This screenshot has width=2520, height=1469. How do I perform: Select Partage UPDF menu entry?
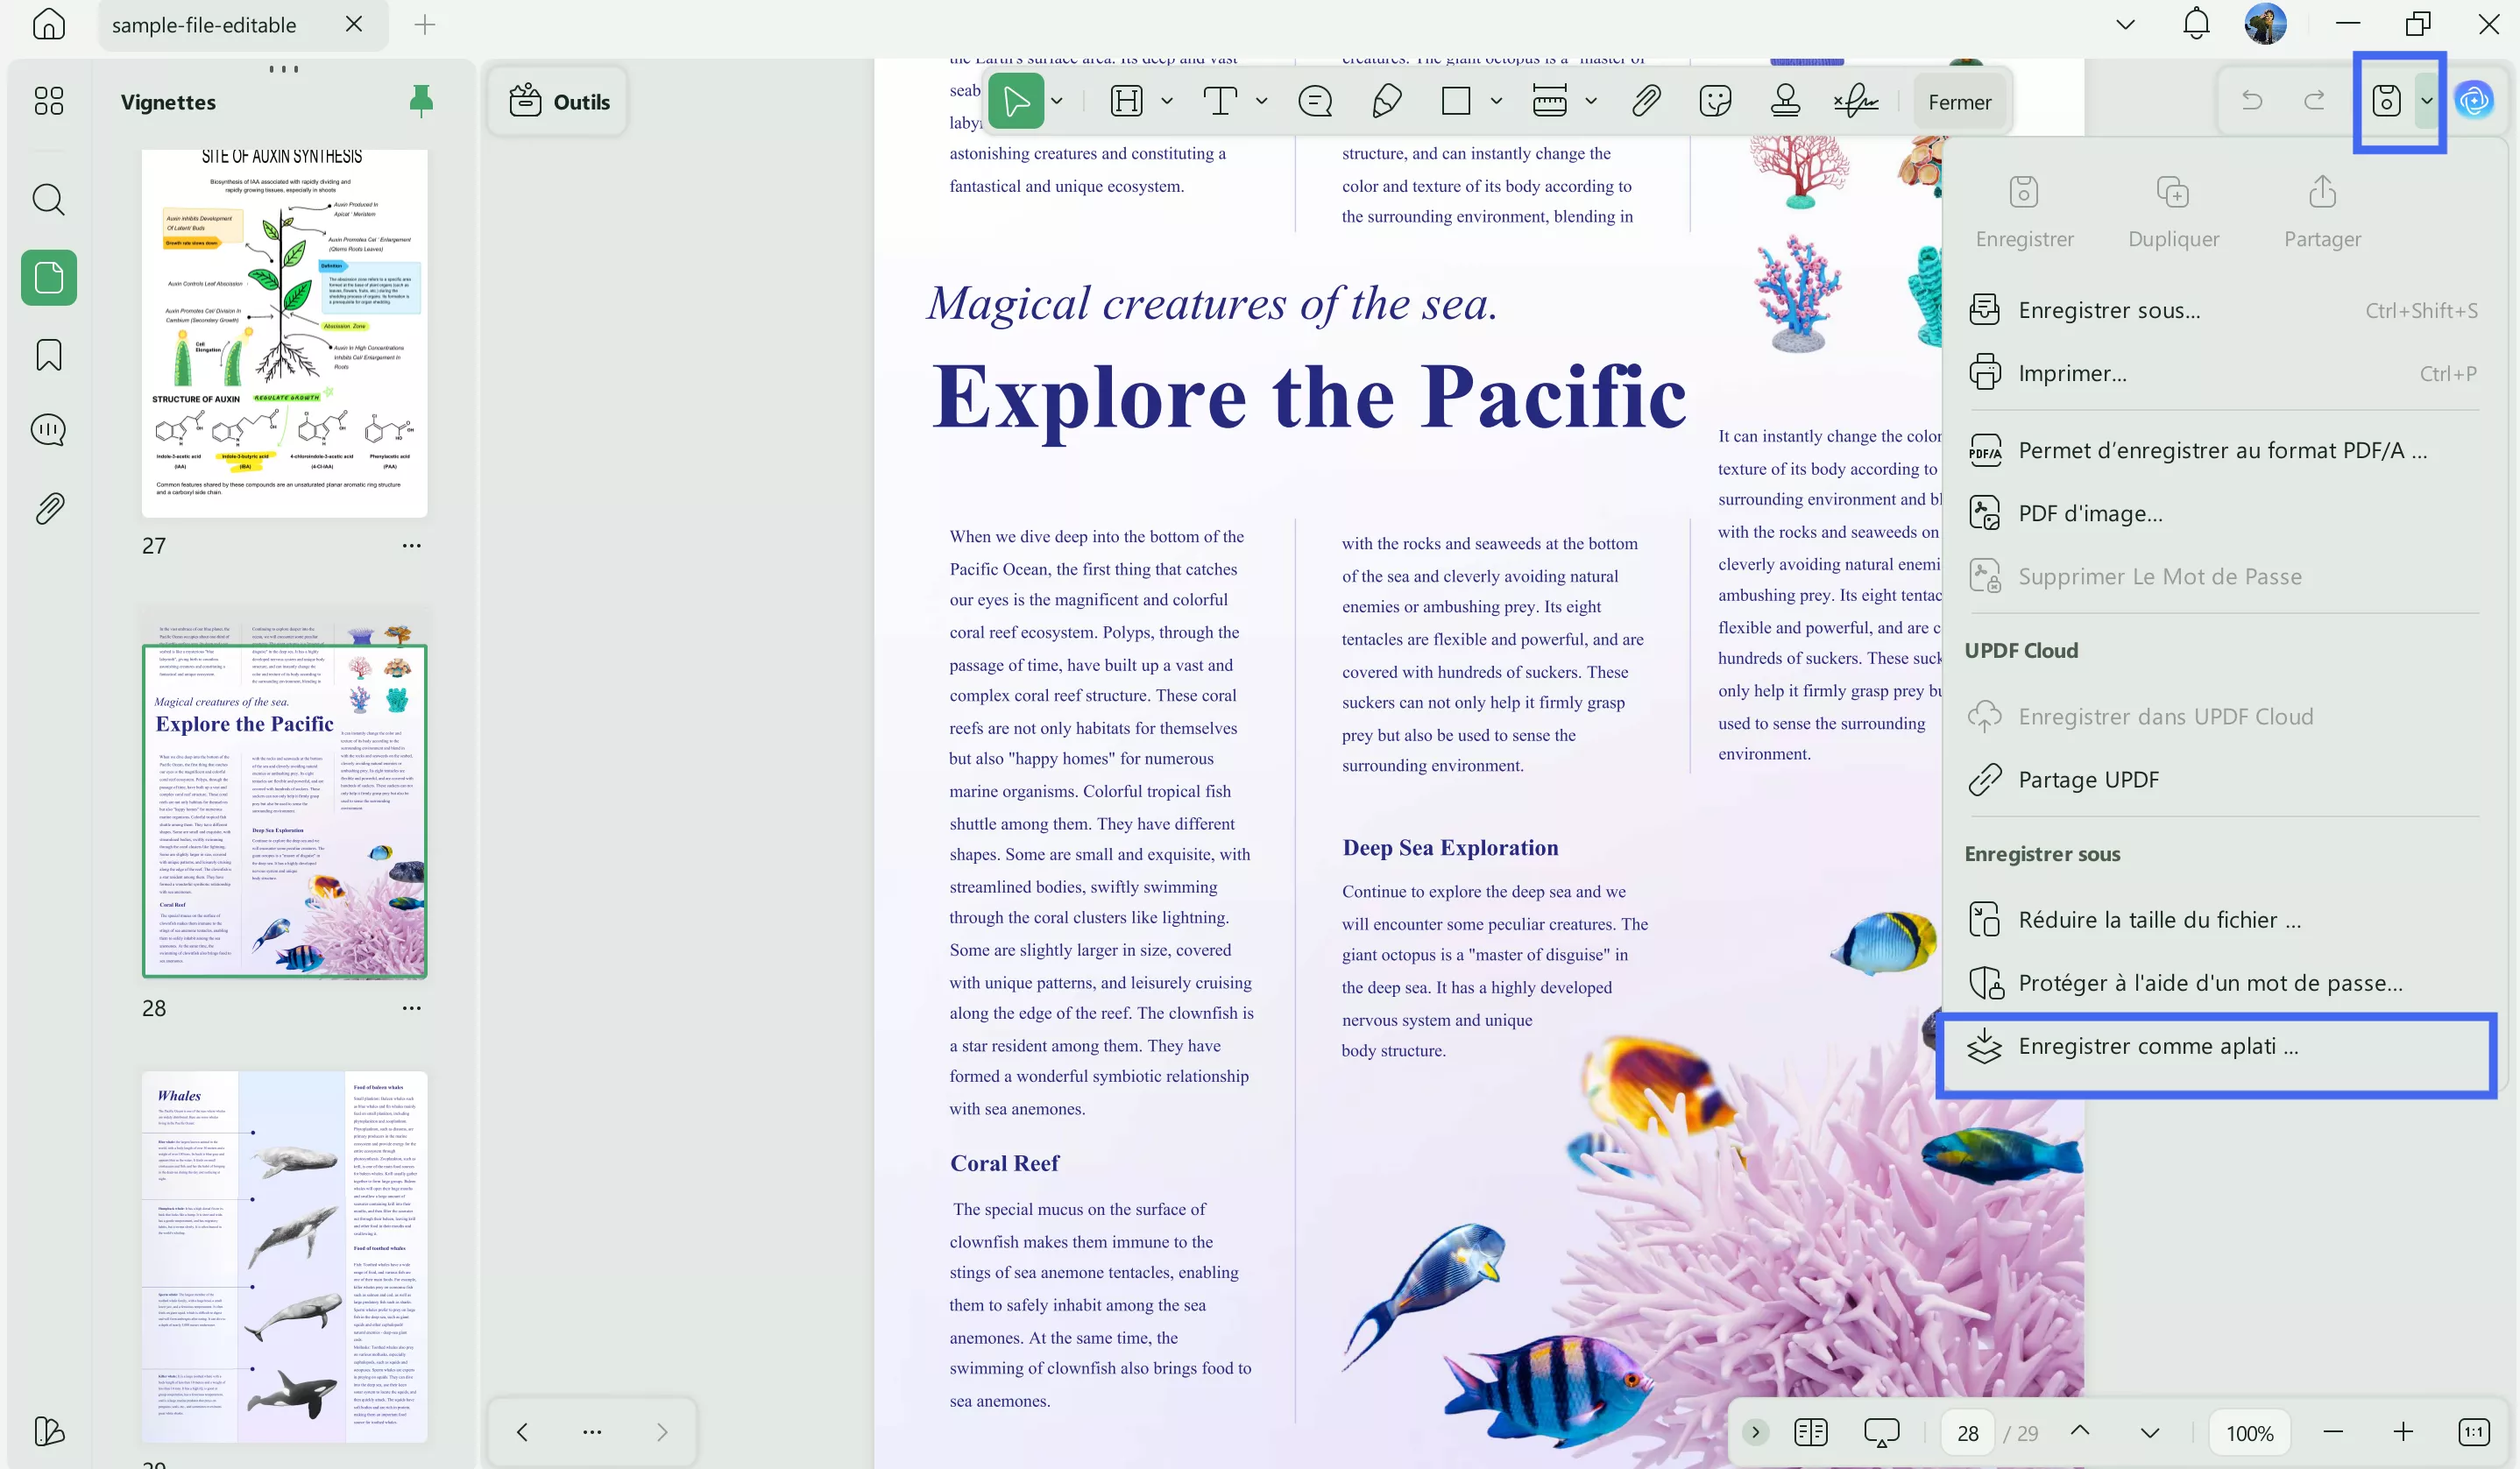point(2224,779)
